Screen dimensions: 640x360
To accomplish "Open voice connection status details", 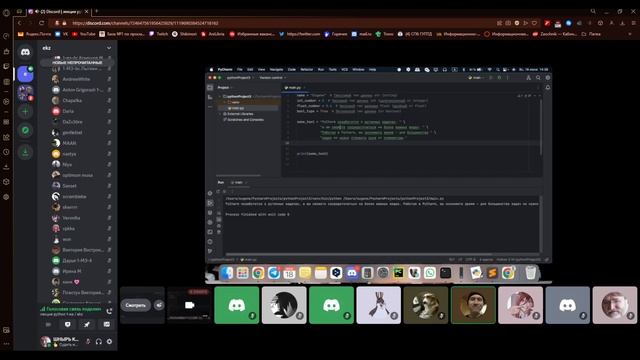I will tap(70, 309).
